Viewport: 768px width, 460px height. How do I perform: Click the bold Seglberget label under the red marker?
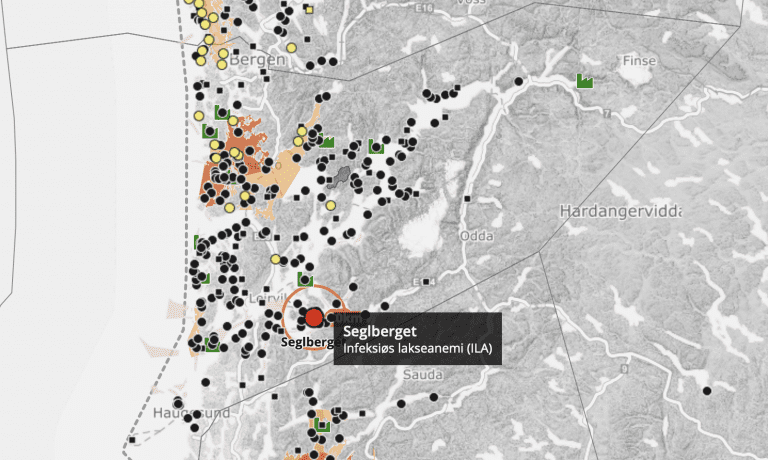pyautogui.click(x=311, y=341)
